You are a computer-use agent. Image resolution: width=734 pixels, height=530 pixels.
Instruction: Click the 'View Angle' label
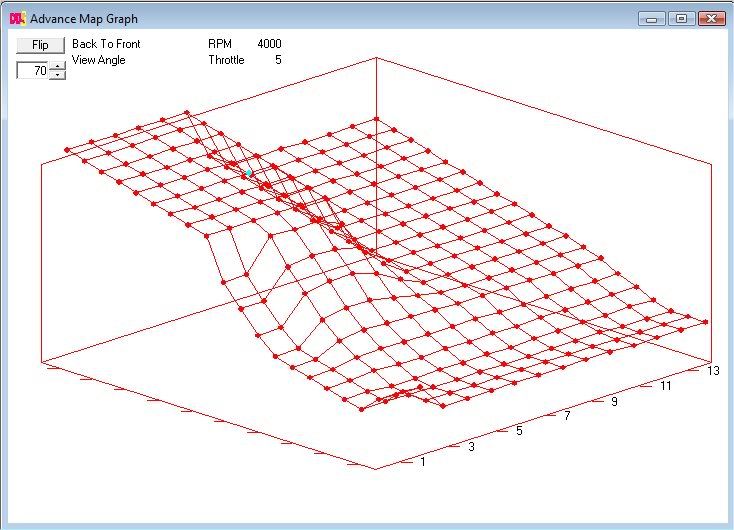(99, 60)
